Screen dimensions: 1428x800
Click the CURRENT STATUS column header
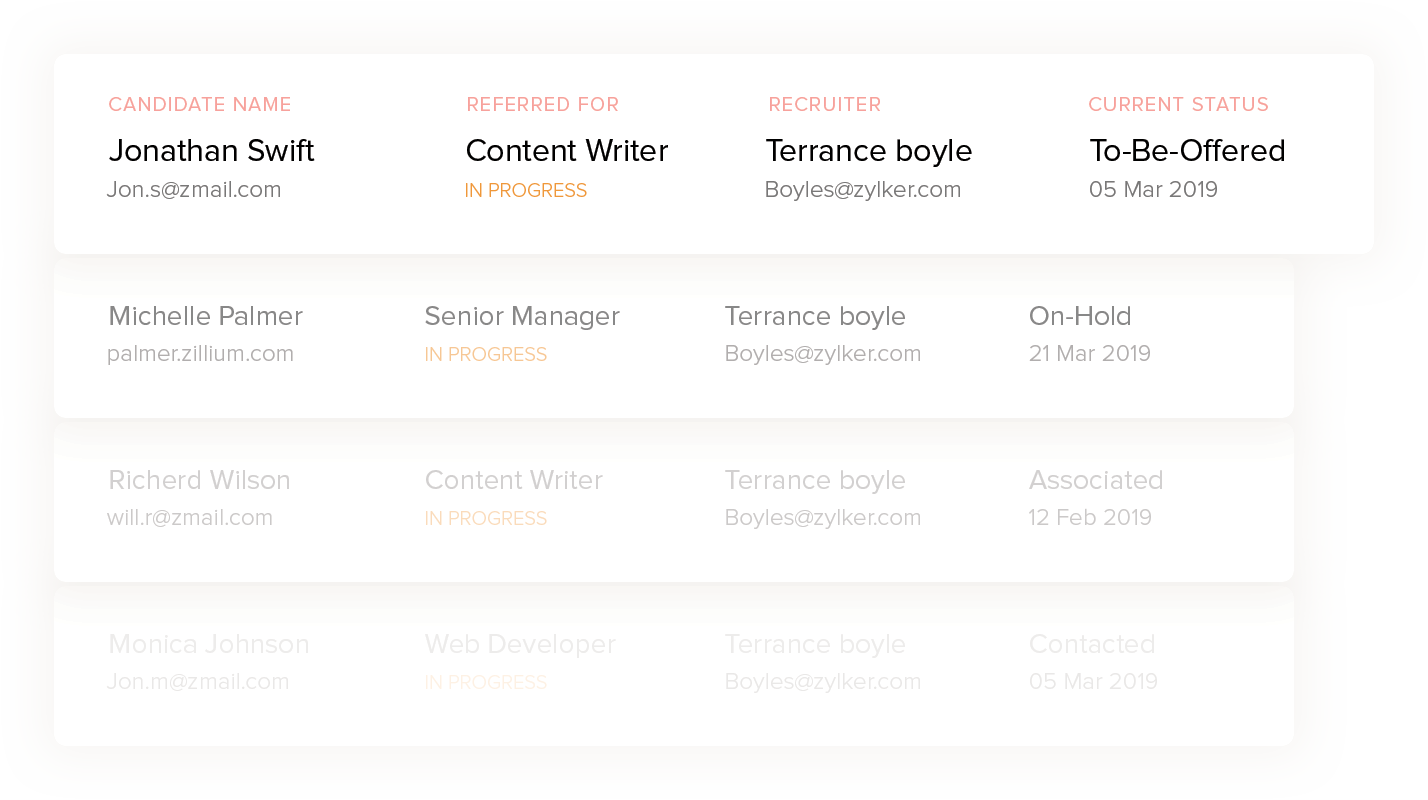(1178, 105)
